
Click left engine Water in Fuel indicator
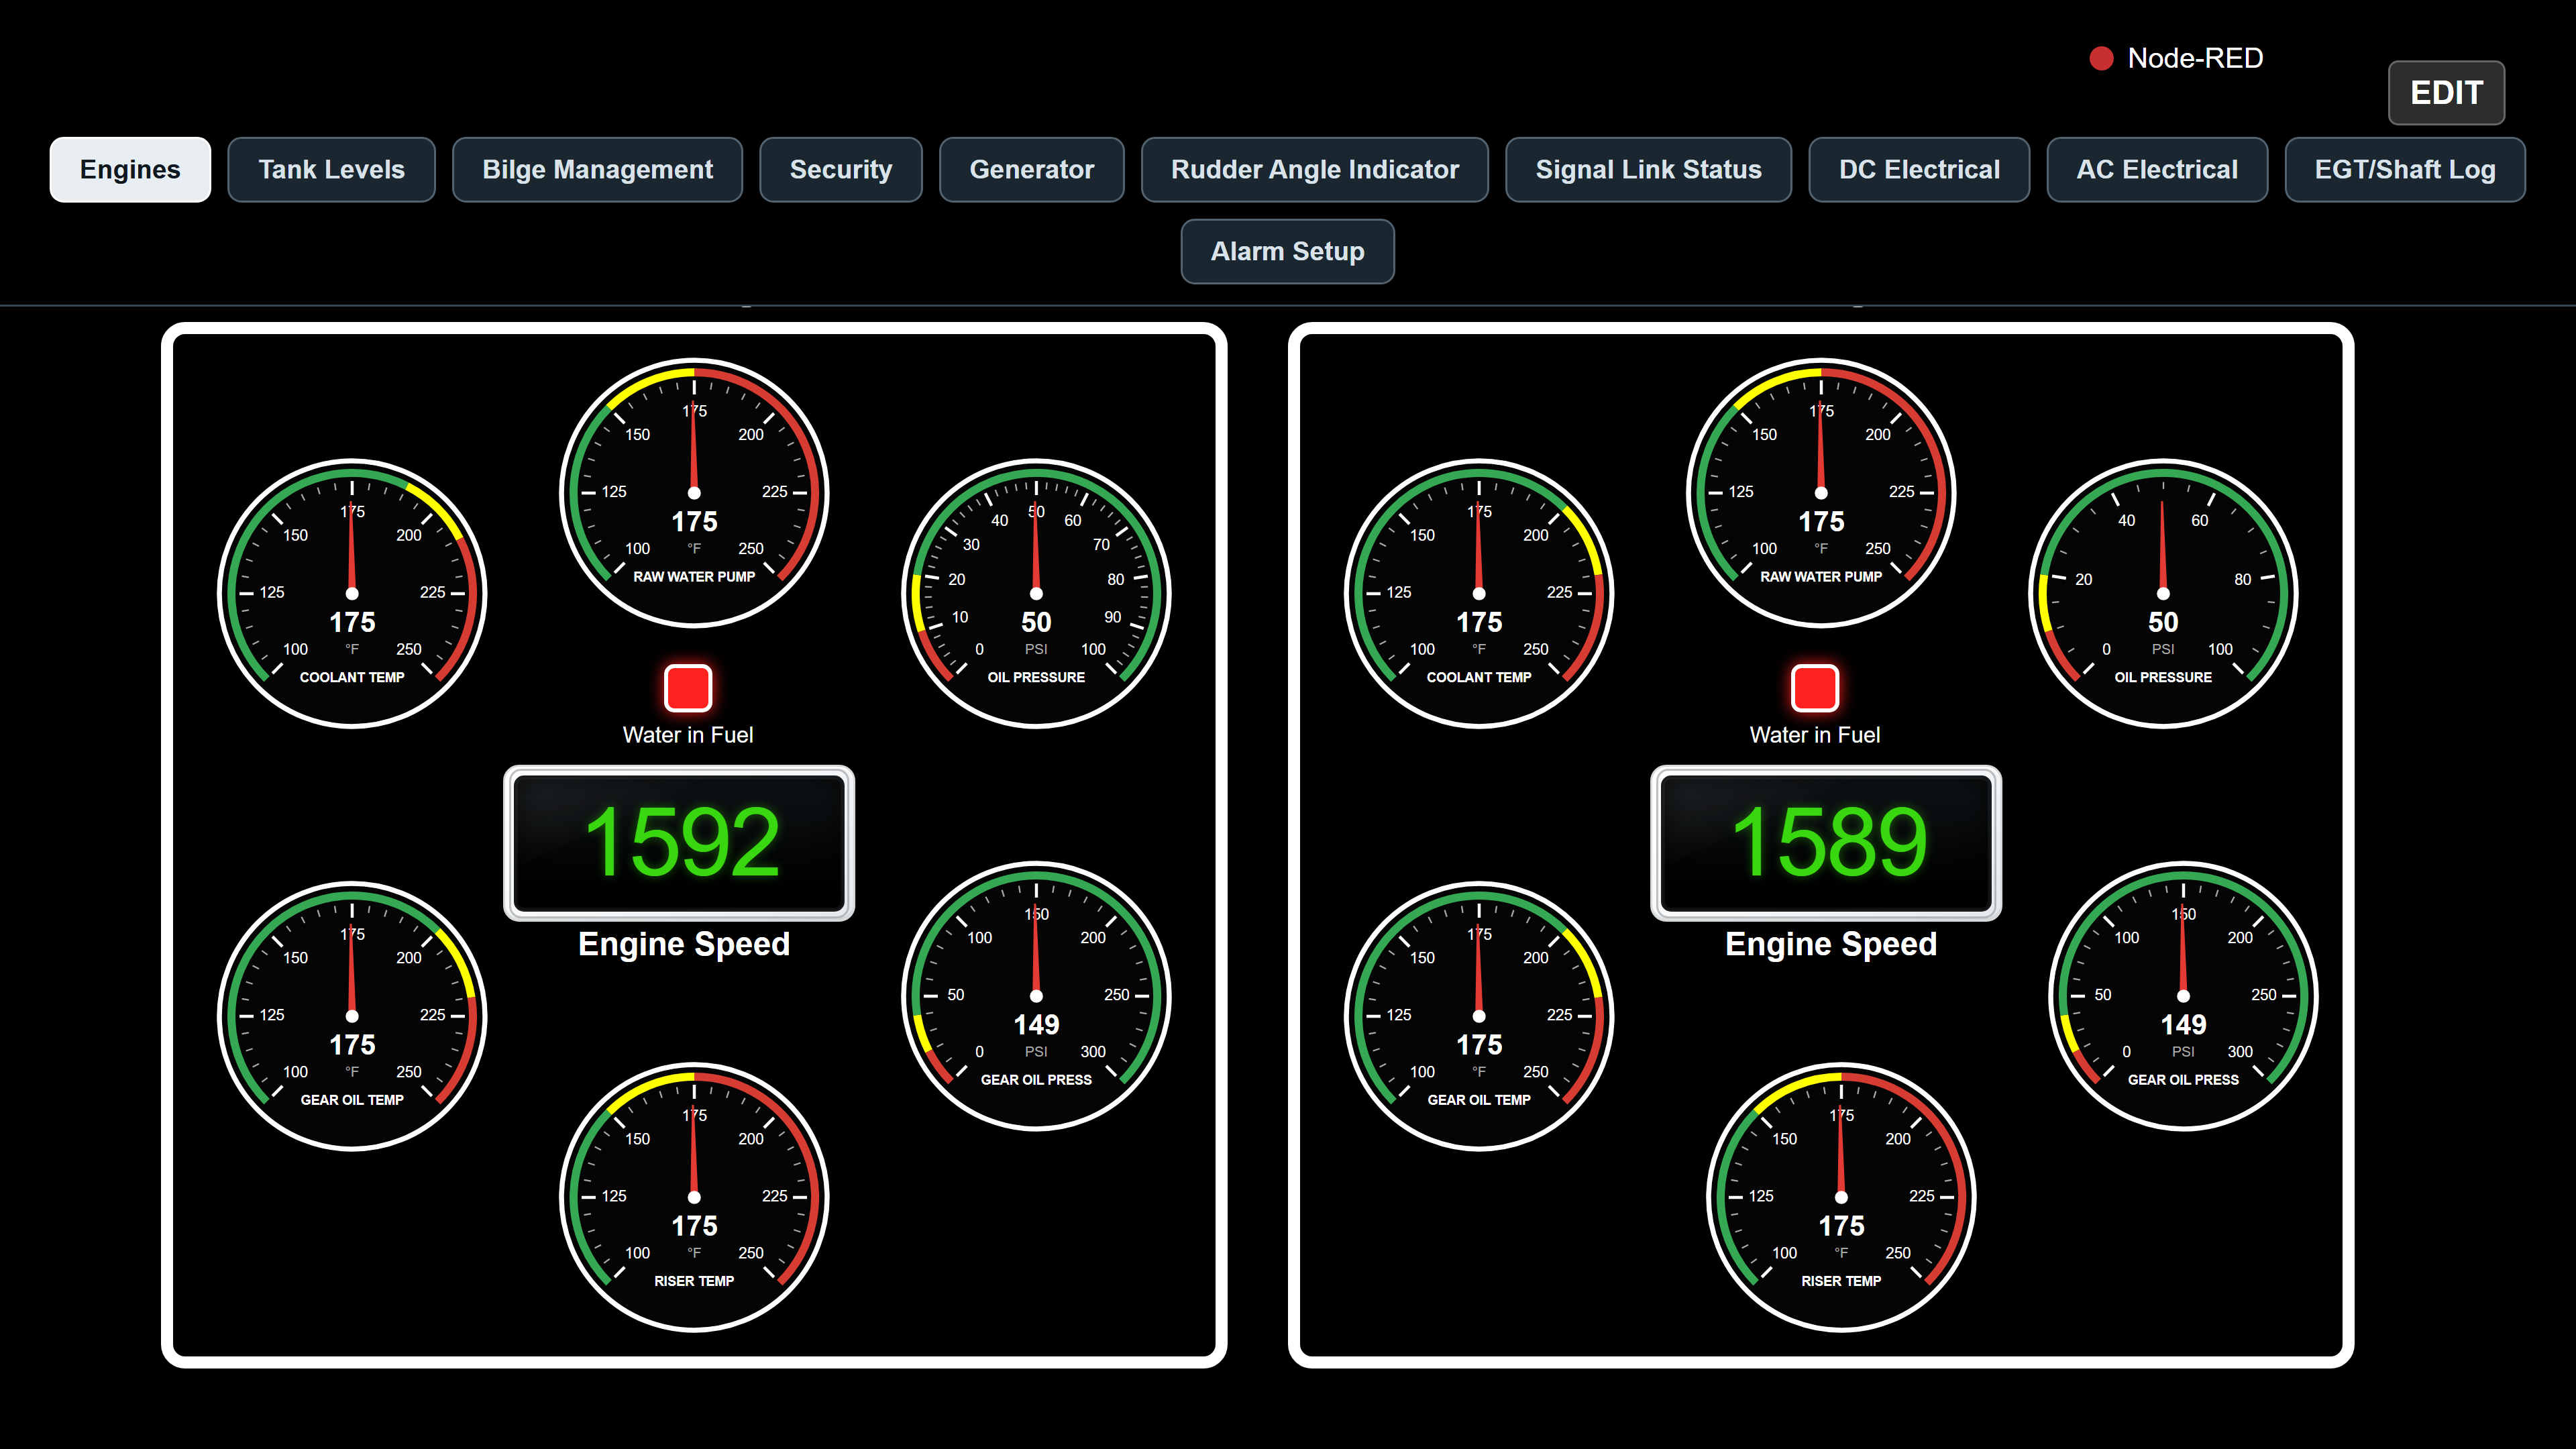[x=688, y=688]
